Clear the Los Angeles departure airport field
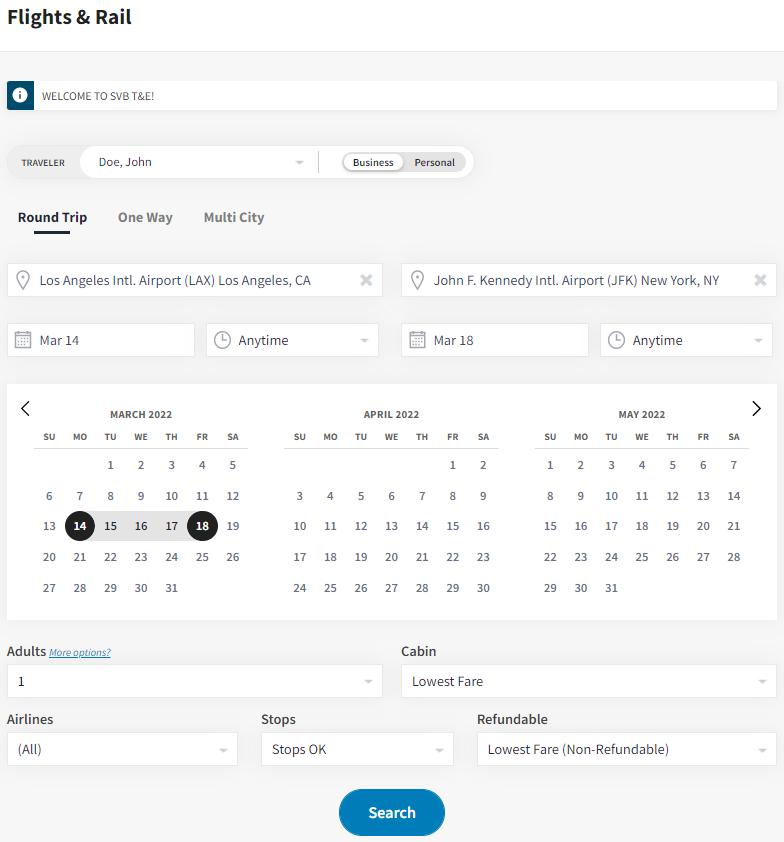This screenshot has width=784, height=842. pyautogui.click(x=366, y=281)
